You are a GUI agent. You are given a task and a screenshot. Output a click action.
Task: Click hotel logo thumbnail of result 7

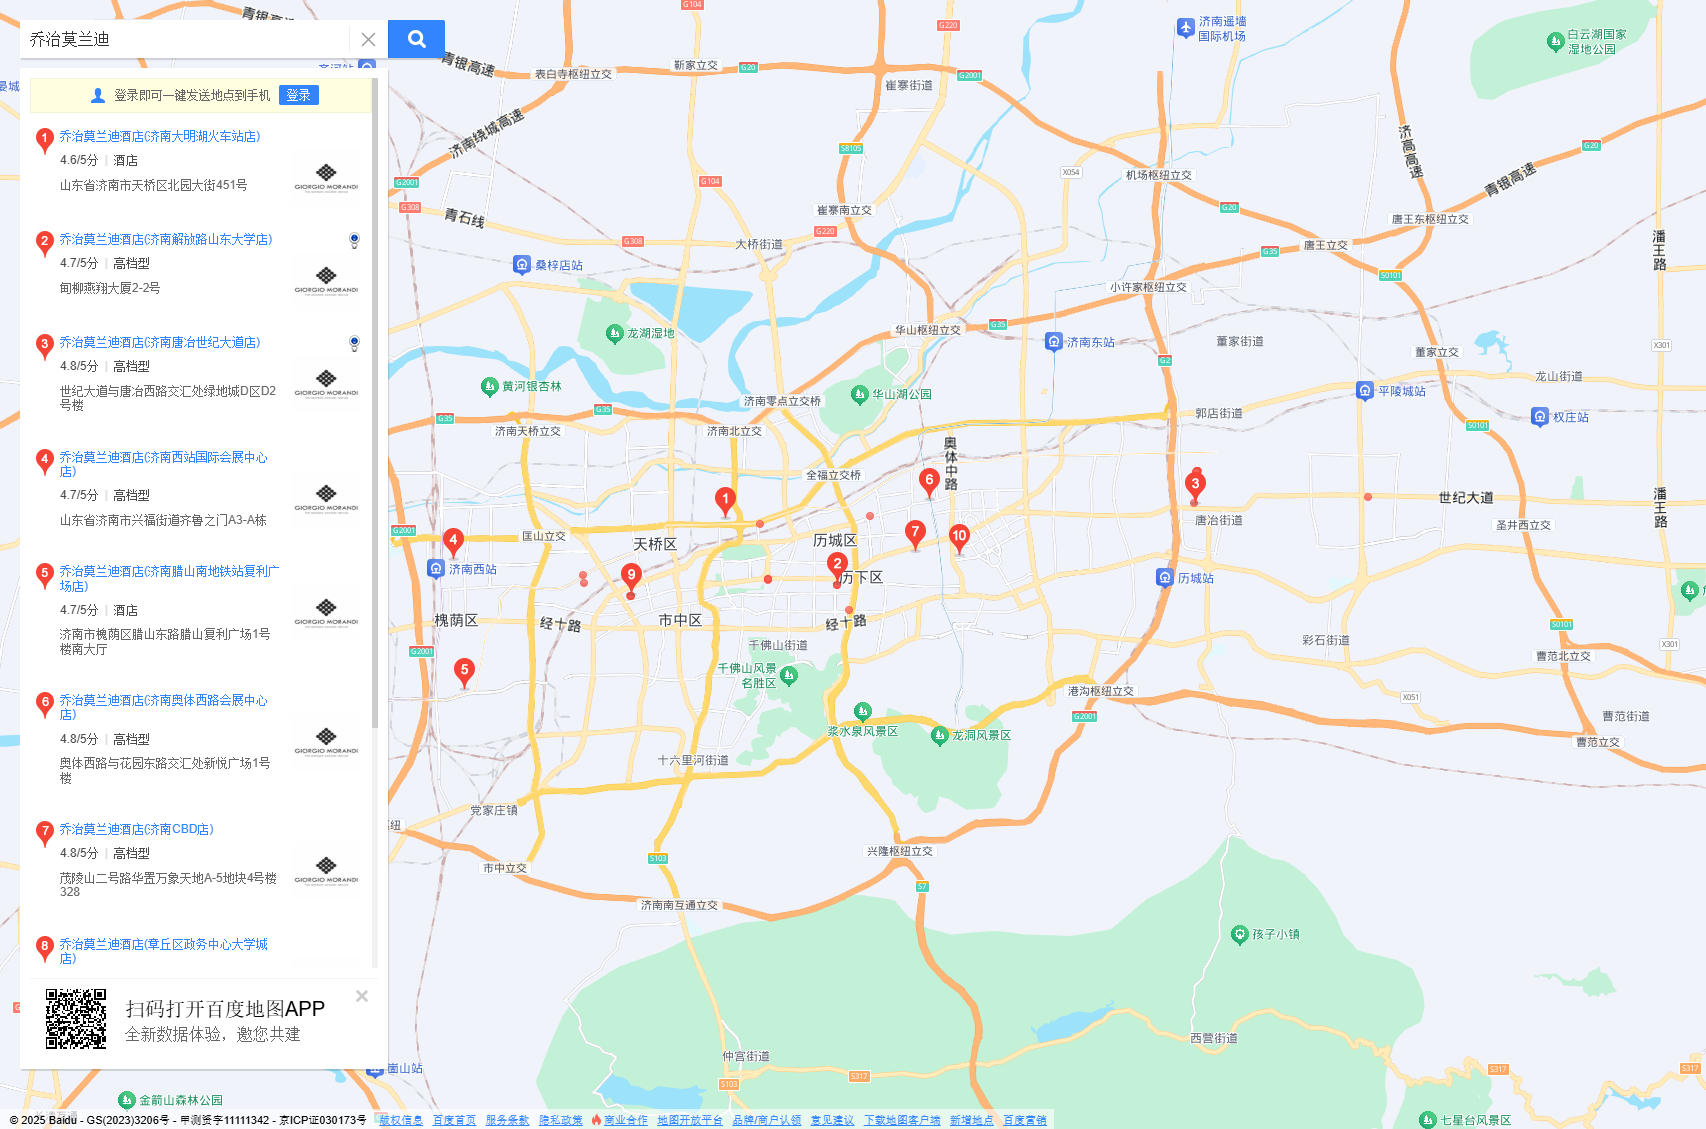(326, 870)
